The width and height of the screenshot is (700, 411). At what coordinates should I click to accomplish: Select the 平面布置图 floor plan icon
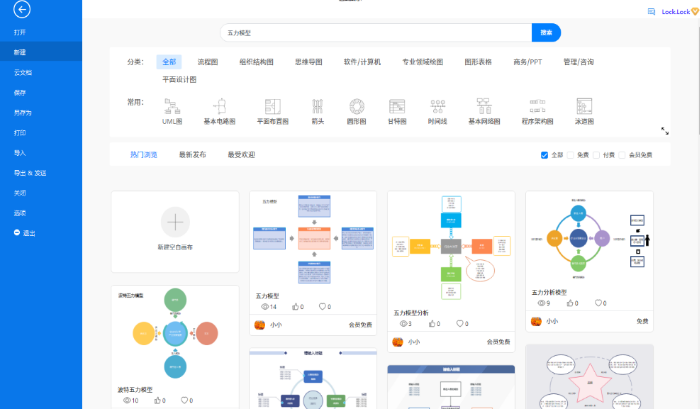click(x=272, y=107)
